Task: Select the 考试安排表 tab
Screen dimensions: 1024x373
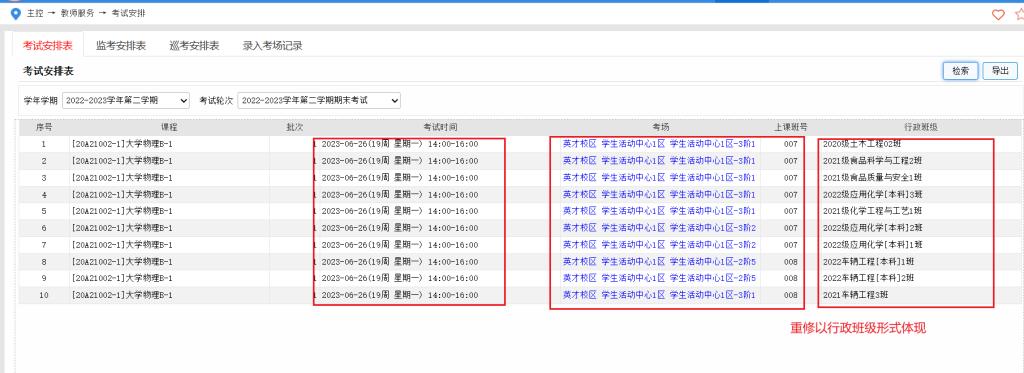Action: click(48, 46)
